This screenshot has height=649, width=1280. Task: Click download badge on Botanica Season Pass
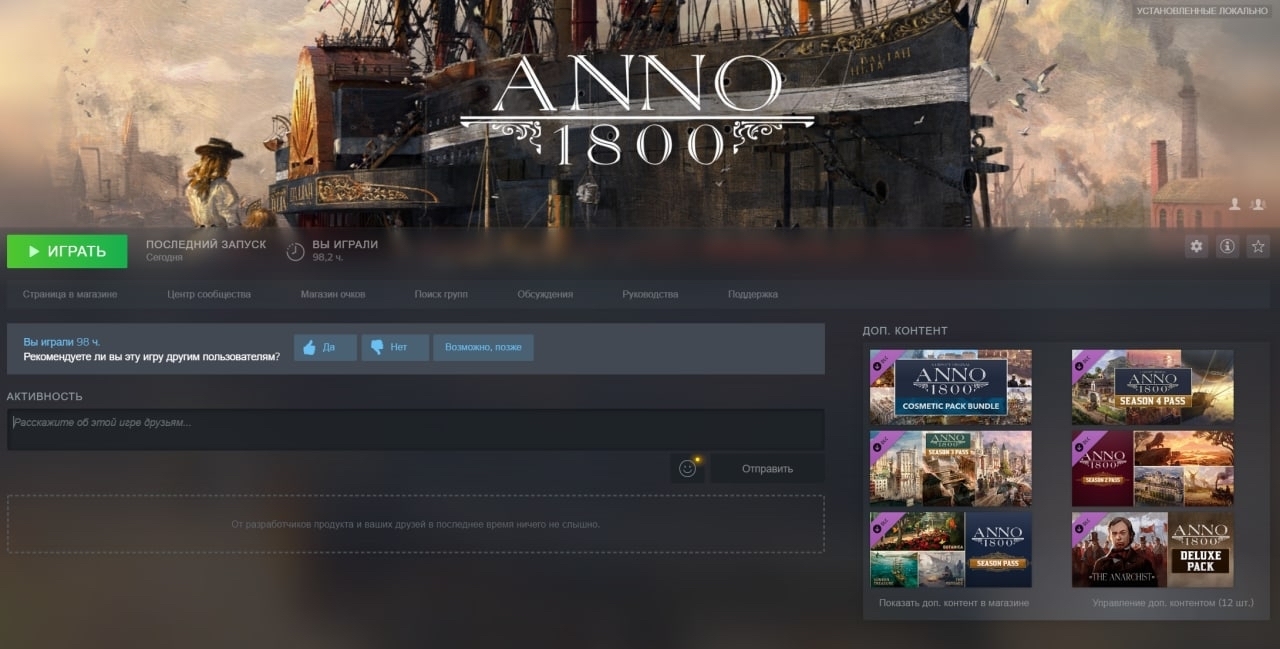[878, 528]
